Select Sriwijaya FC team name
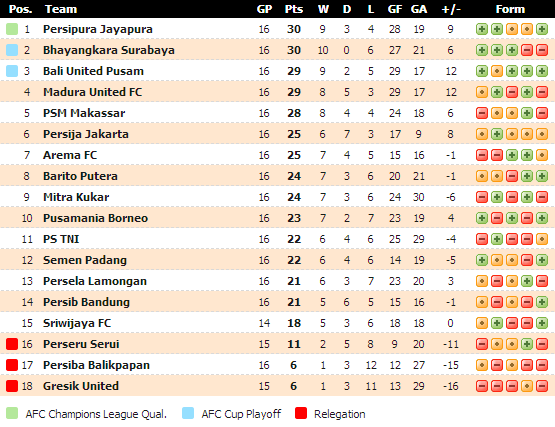Viewport: 555px width, 427px height. [x=77, y=323]
